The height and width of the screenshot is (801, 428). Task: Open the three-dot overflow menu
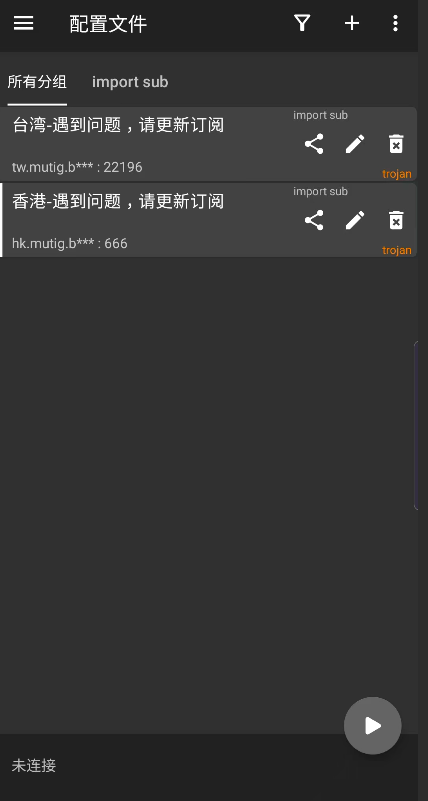pyautogui.click(x=395, y=23)
